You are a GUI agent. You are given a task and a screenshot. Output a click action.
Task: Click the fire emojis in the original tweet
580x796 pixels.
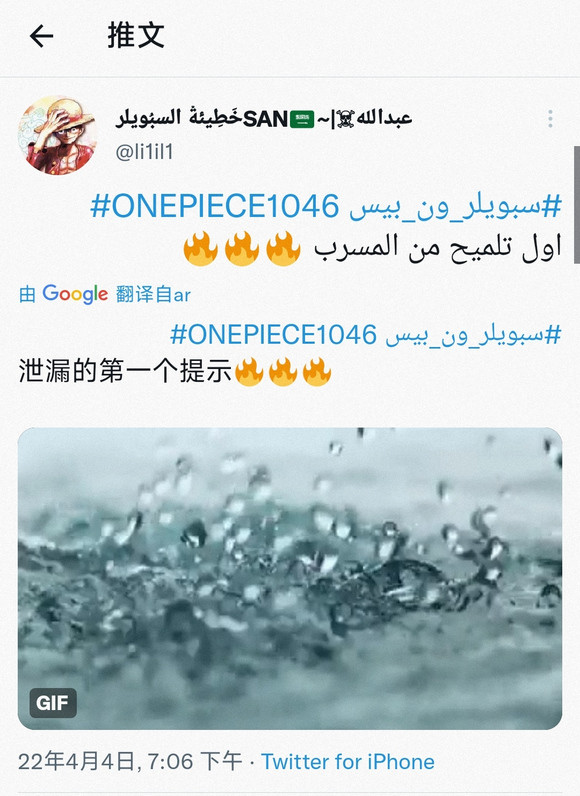(x=242, y=249)
